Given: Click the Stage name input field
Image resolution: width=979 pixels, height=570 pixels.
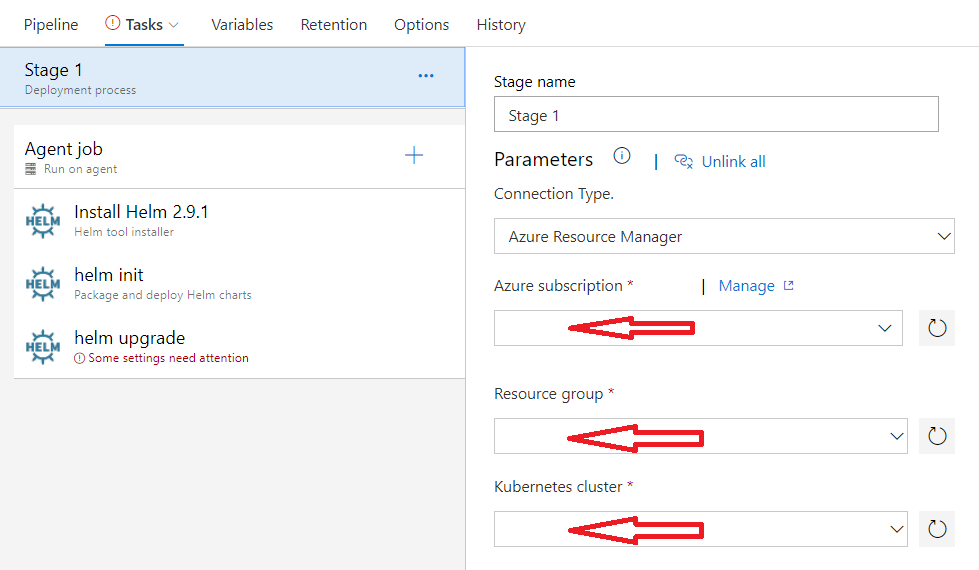Looking at the screenshot, I should pos(716,114).
